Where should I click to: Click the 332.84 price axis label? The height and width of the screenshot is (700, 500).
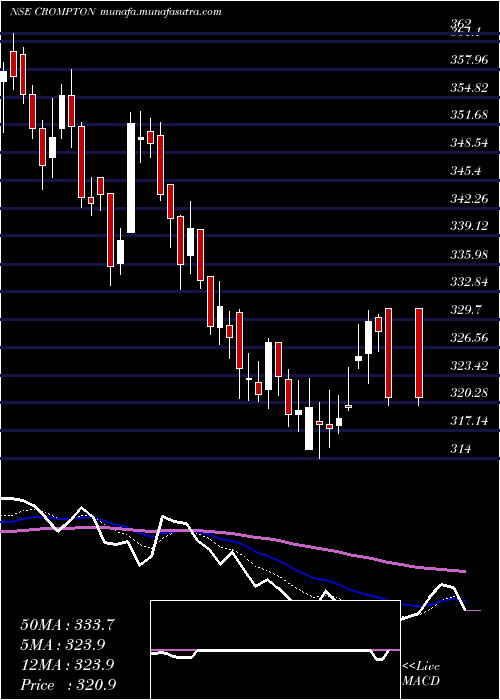[x=469, y=282]
